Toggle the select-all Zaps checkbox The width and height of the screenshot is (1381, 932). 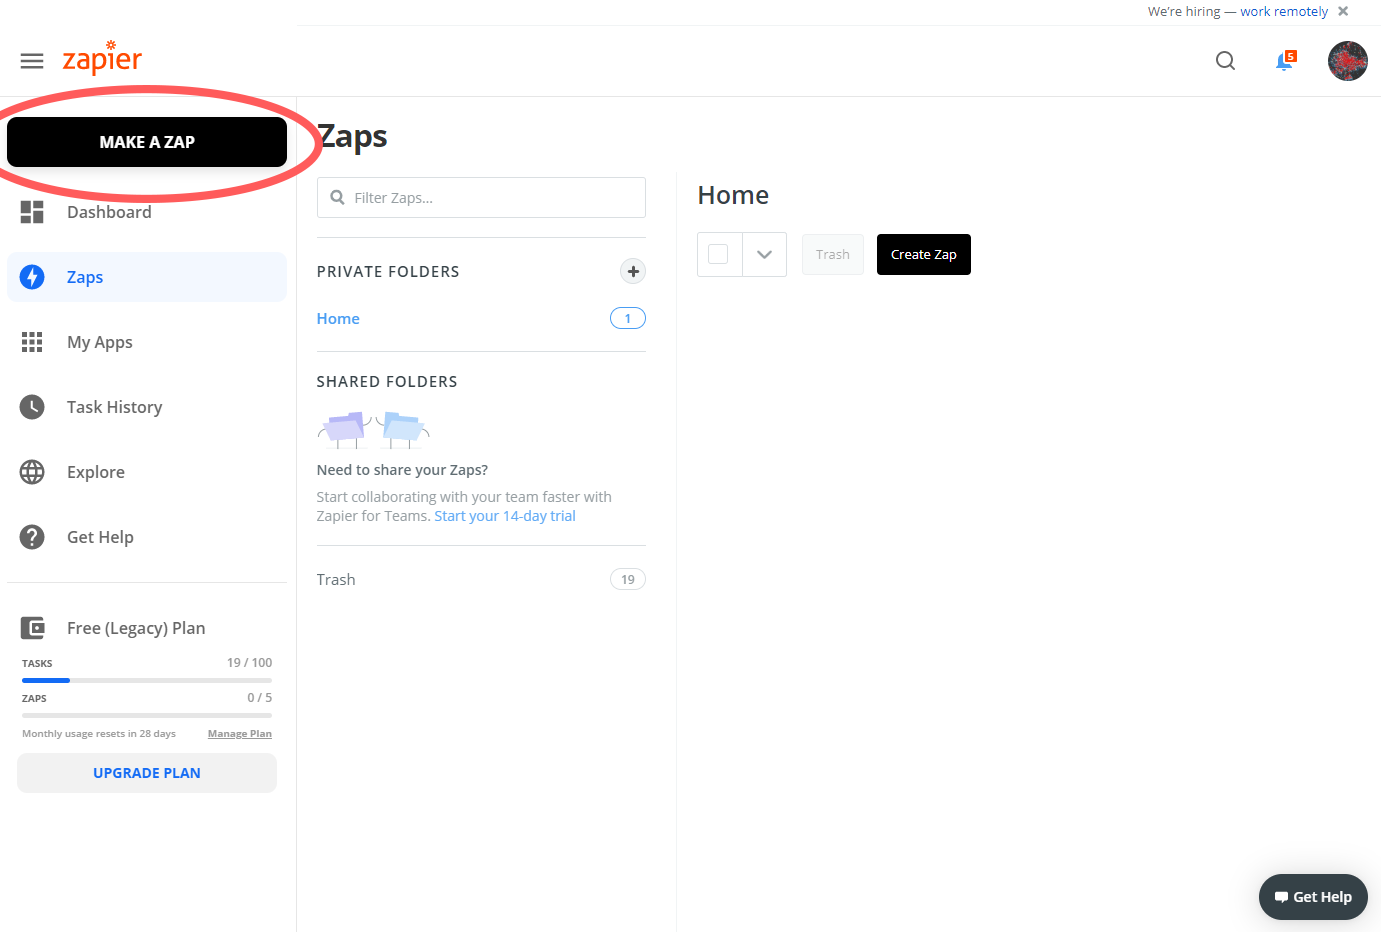click(x=718, y=254)
